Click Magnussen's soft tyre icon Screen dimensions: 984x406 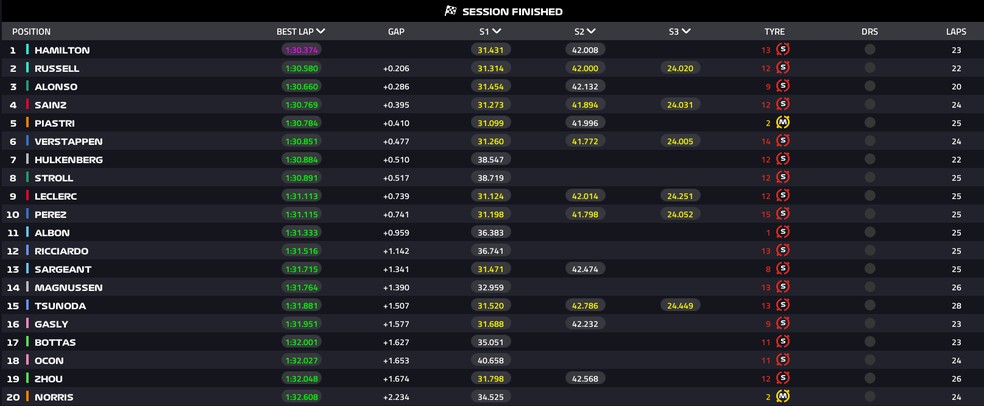783,286
